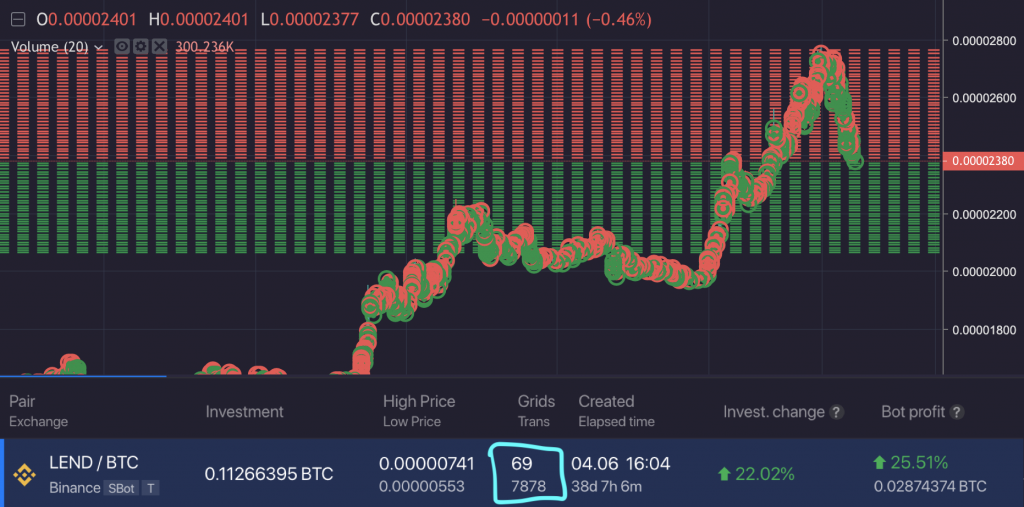
Task: Remove the Volume indicator with X icon
Action: pyautogui.click(x=158, y=46)
